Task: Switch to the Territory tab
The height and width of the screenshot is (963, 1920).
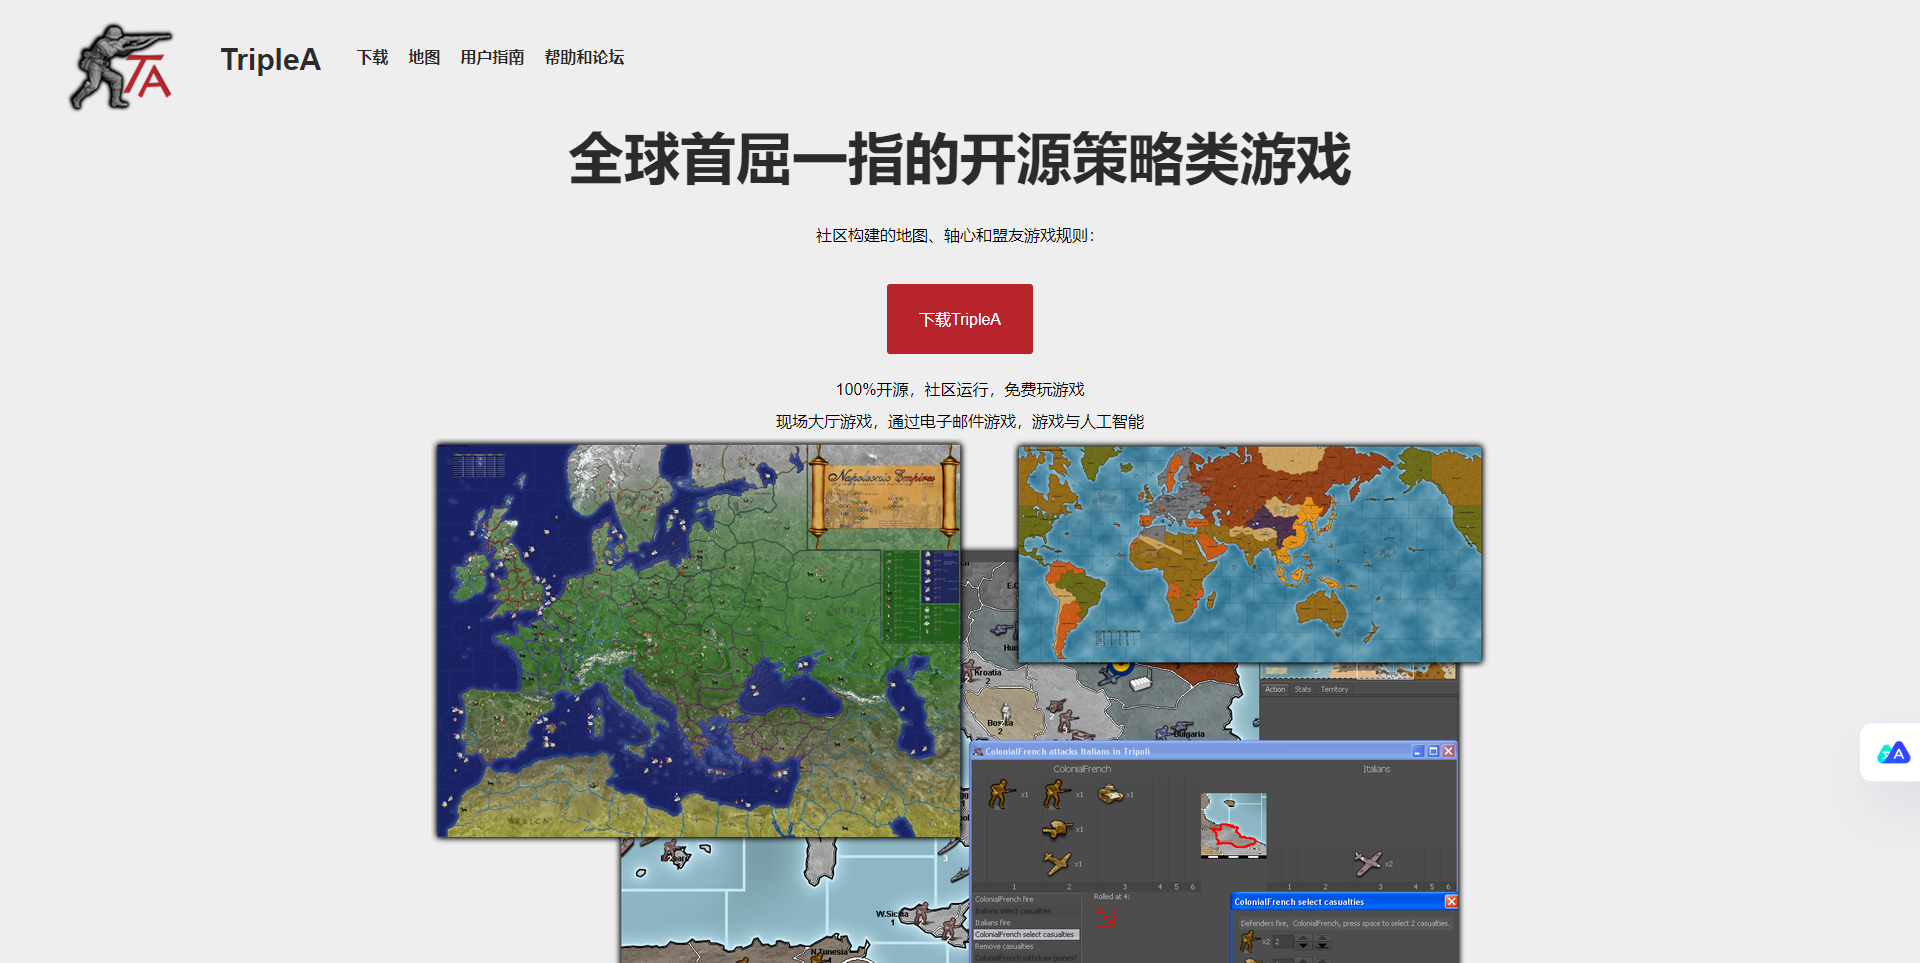Action: coord(1334,689)
